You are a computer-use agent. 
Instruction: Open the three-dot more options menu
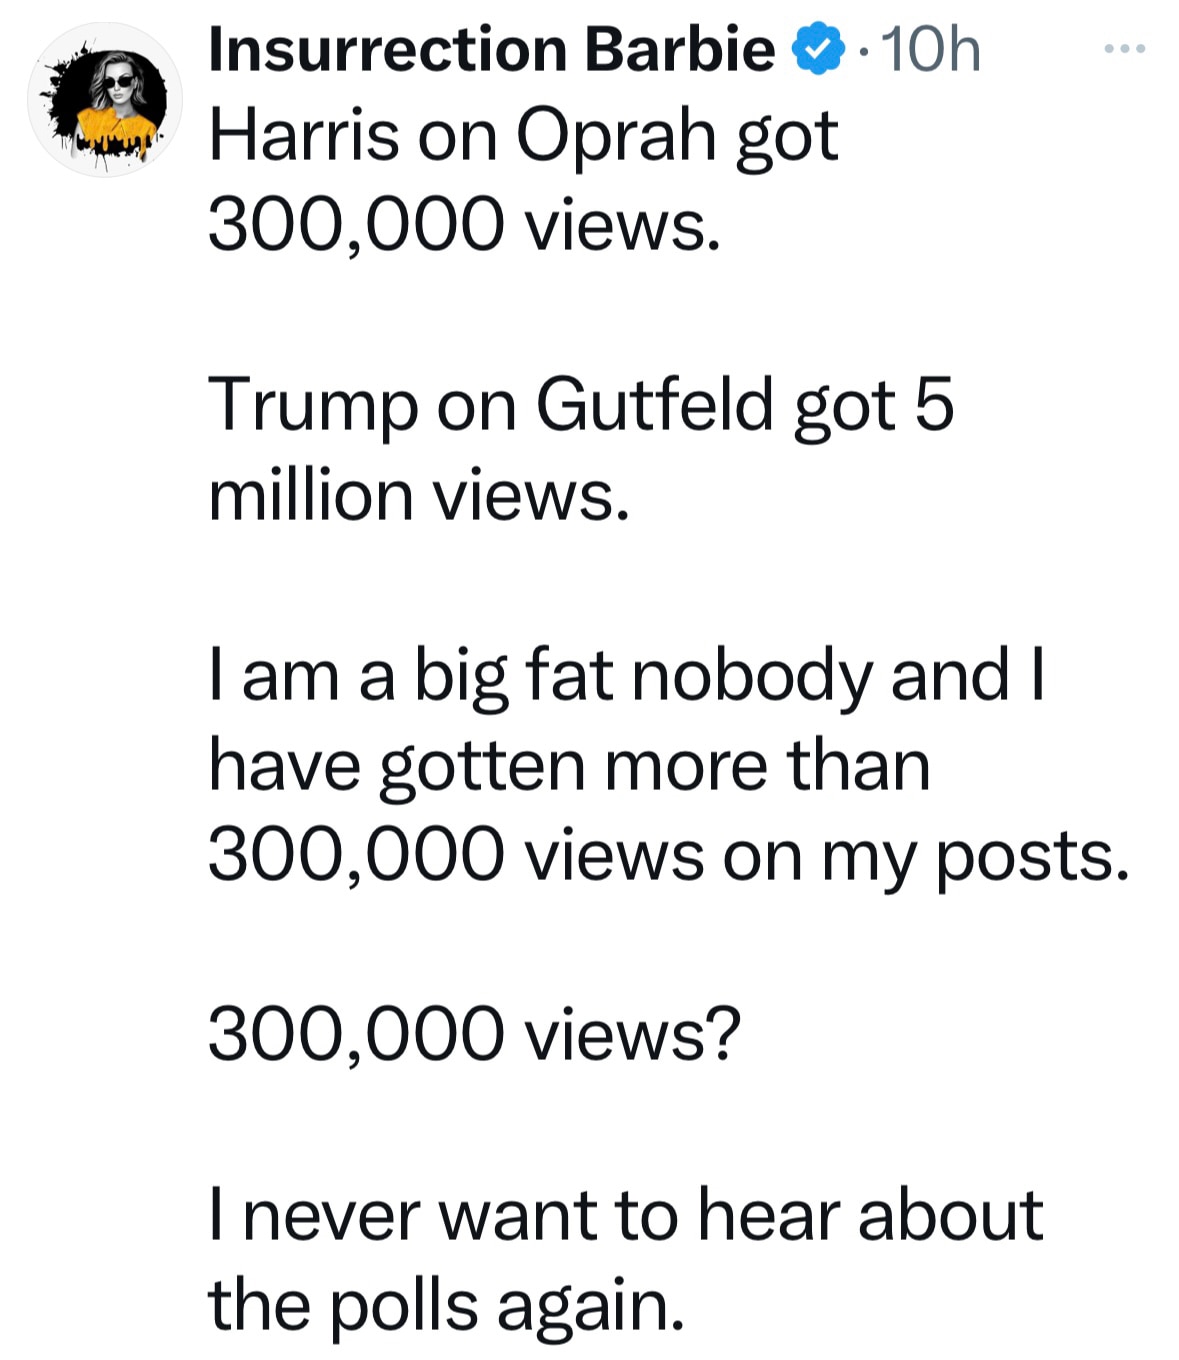[x=1124, y=48]
